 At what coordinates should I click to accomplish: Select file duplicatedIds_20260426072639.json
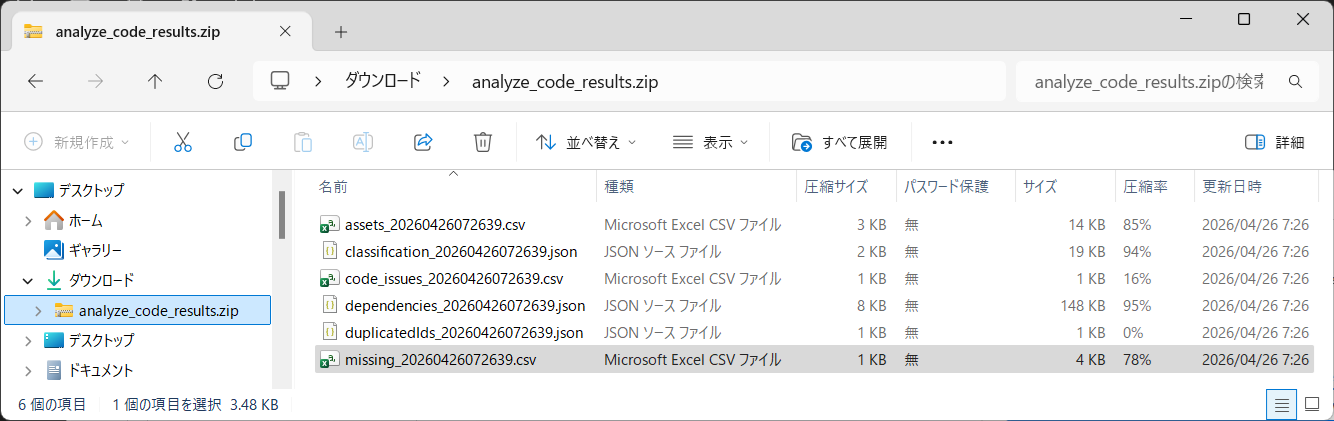(x=463, y=332)
